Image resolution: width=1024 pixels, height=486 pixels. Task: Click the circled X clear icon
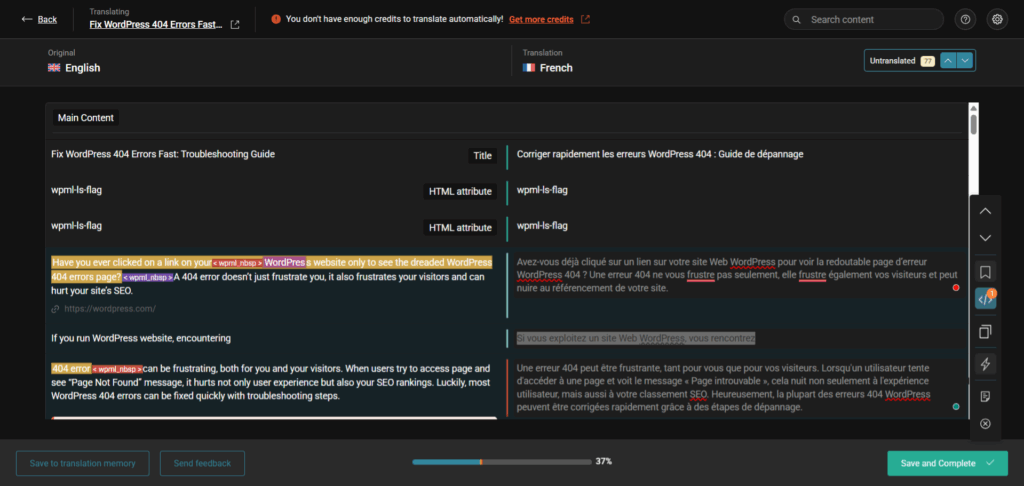point(985,424)
